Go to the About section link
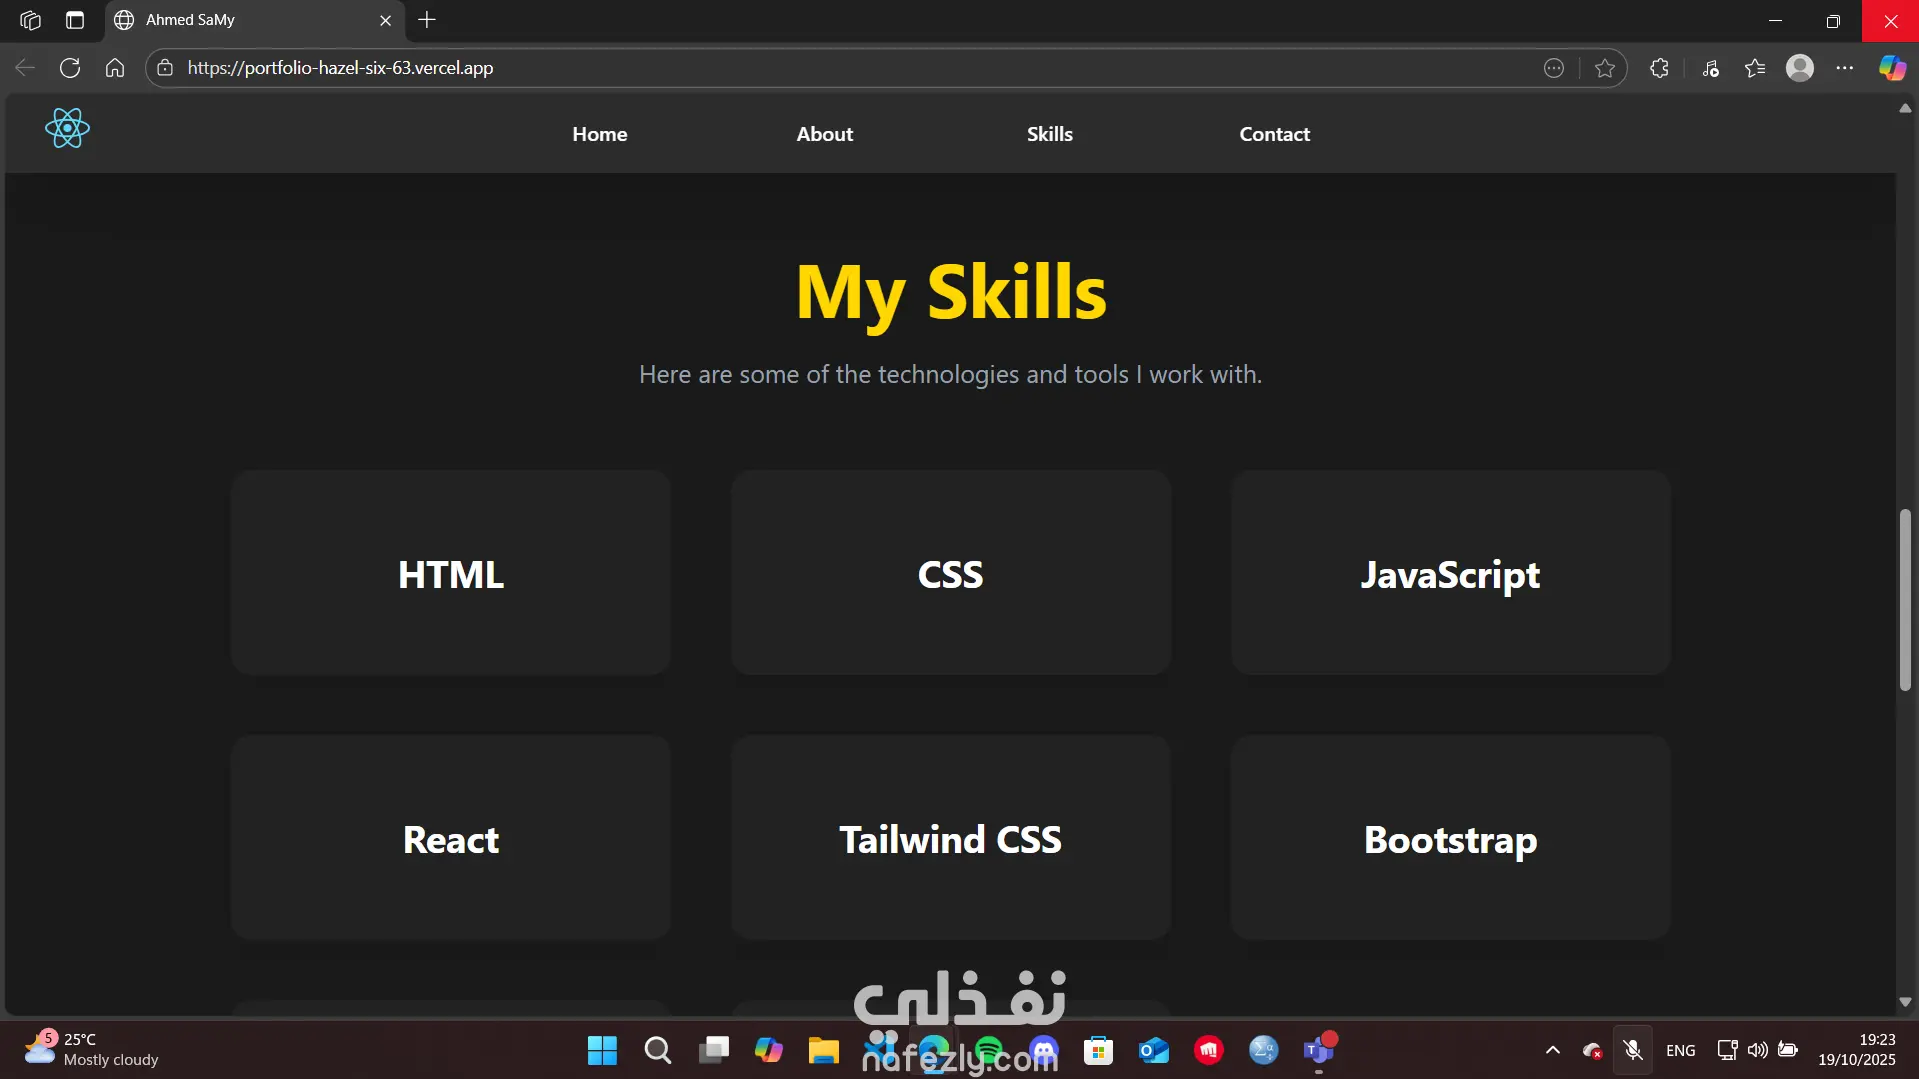1919x1079 pixels. (825, 134)
